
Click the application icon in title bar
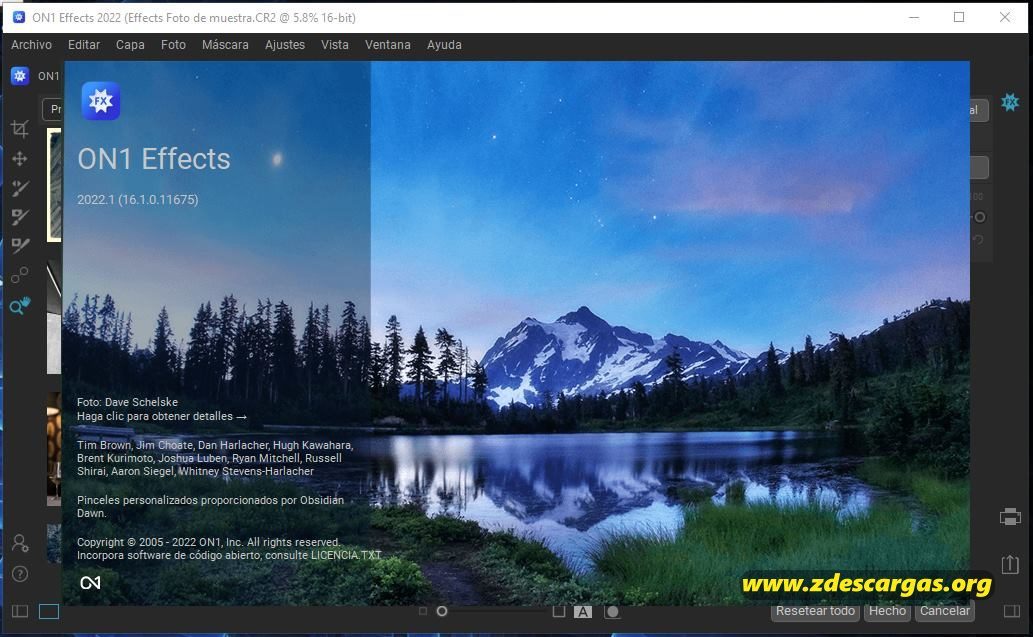[18, 17]
